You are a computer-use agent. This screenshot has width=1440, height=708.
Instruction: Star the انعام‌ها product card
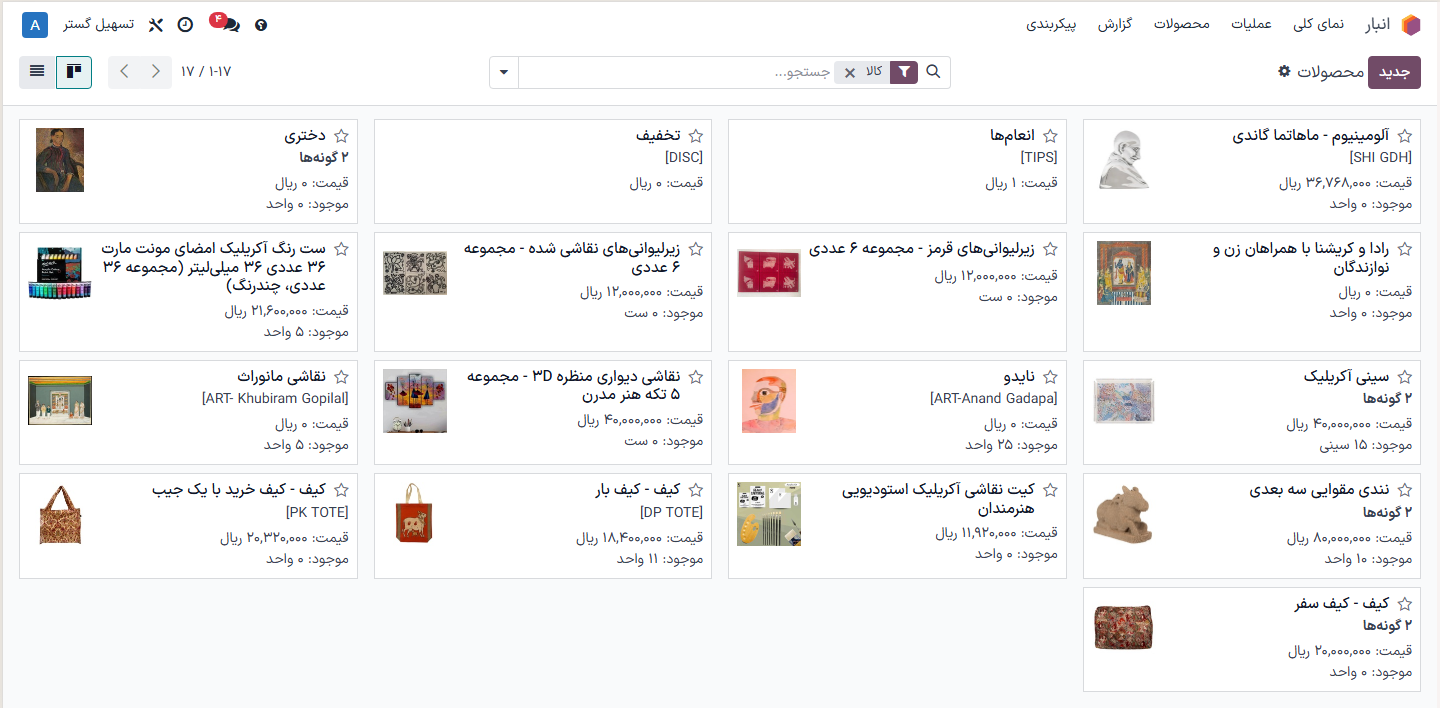pos(1049,135)
